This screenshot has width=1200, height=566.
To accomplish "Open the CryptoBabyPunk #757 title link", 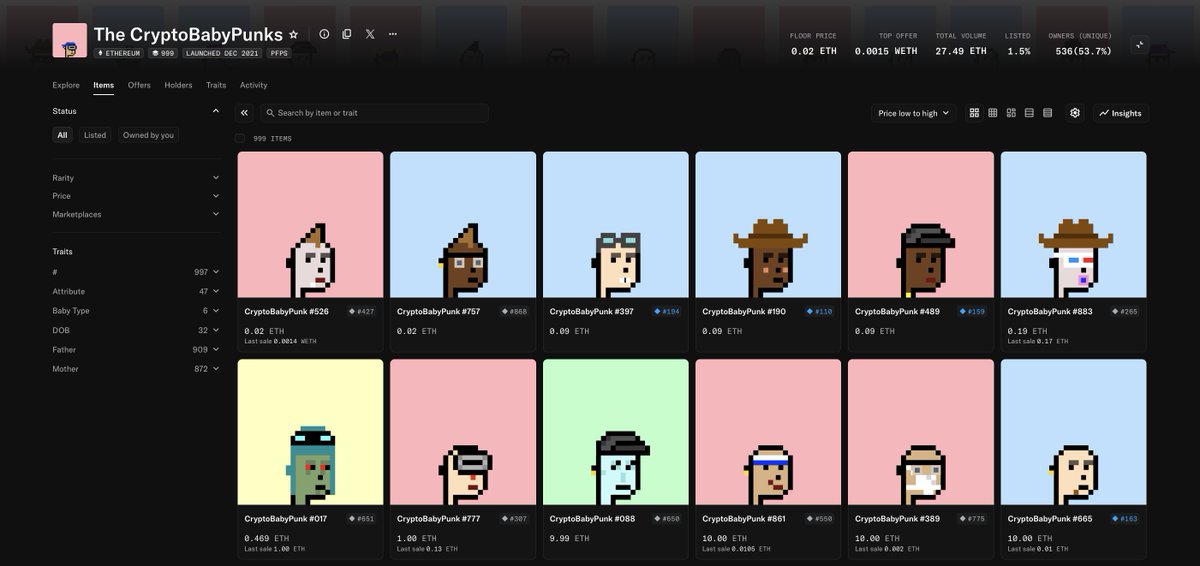I will click(437, 312).
